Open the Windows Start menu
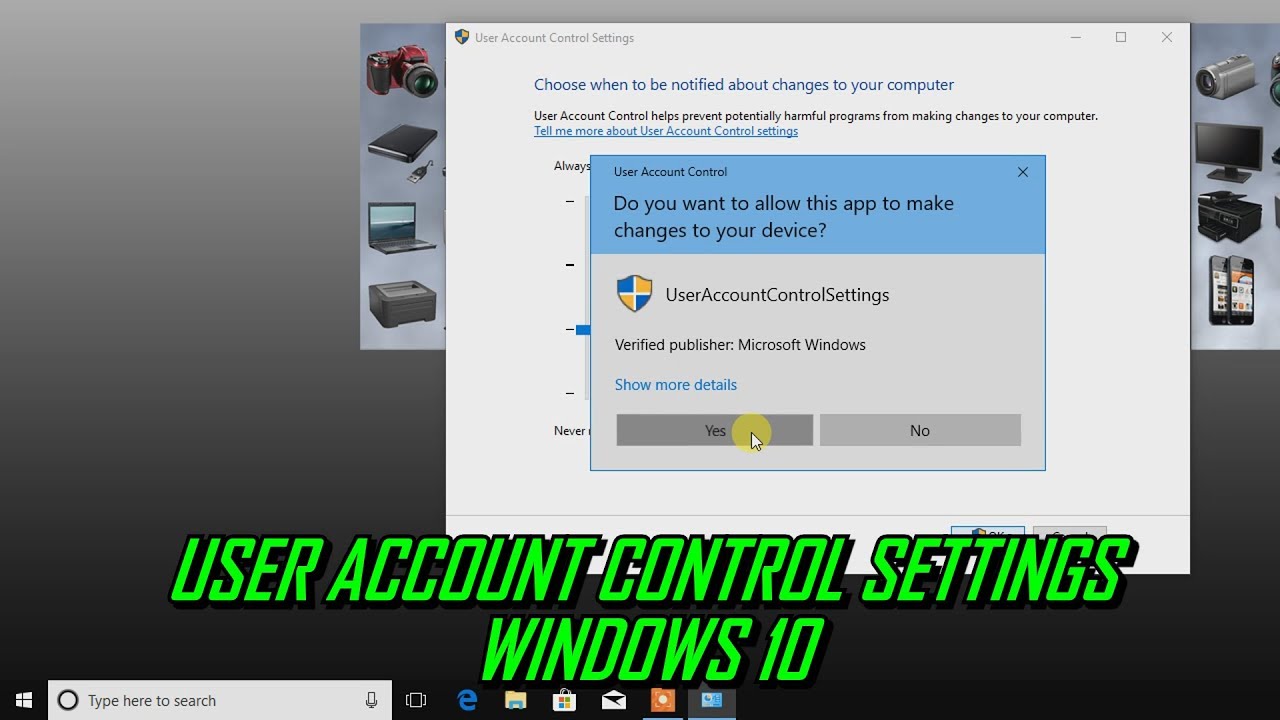 coord(24,700)
